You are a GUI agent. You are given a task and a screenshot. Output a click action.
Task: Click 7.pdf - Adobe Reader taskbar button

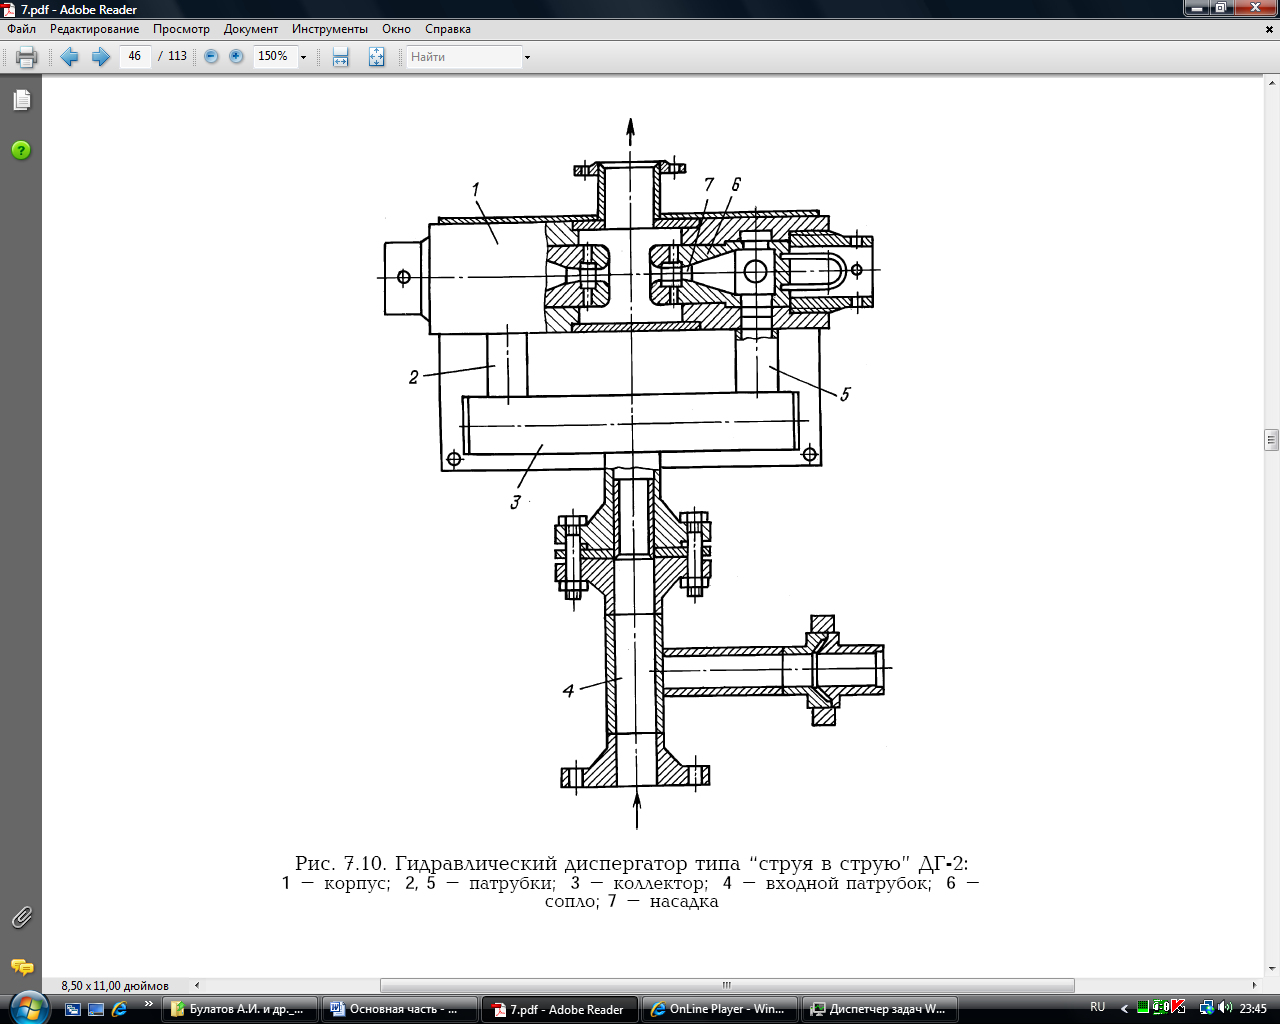coord(559,1009)
